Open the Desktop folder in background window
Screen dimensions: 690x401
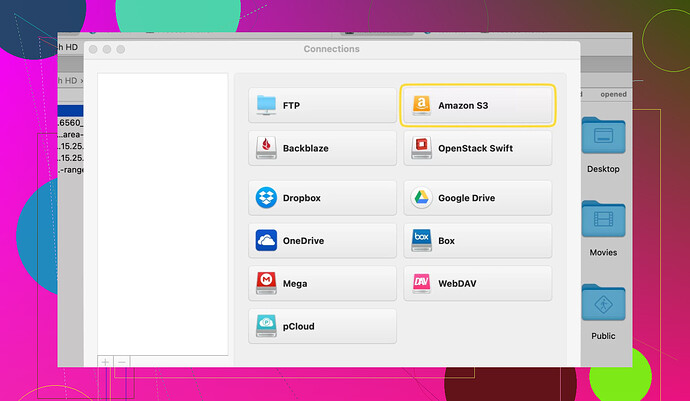[x=603, y=136]
